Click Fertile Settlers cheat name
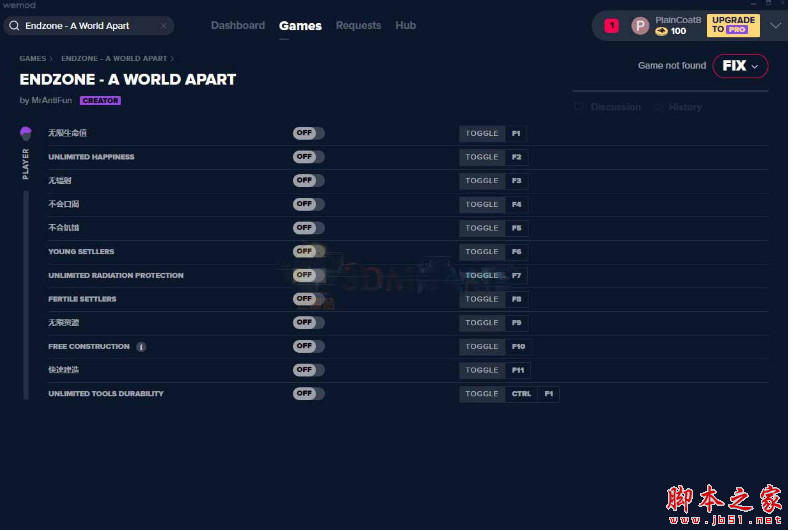This screenshot has height=531, width=793. tap(82, 299)
